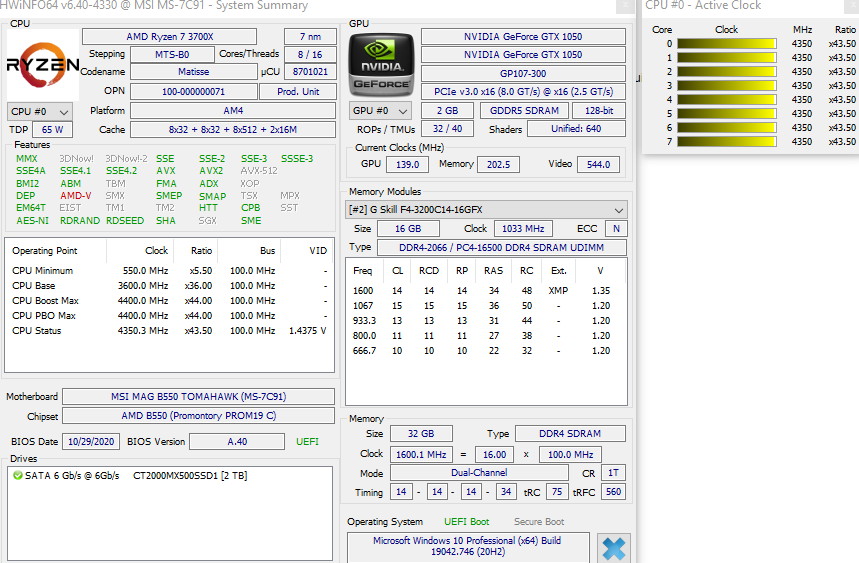859x563 pixels.
Task: Click the GP107-300 GPU chip field
Action: coord(523,73)
